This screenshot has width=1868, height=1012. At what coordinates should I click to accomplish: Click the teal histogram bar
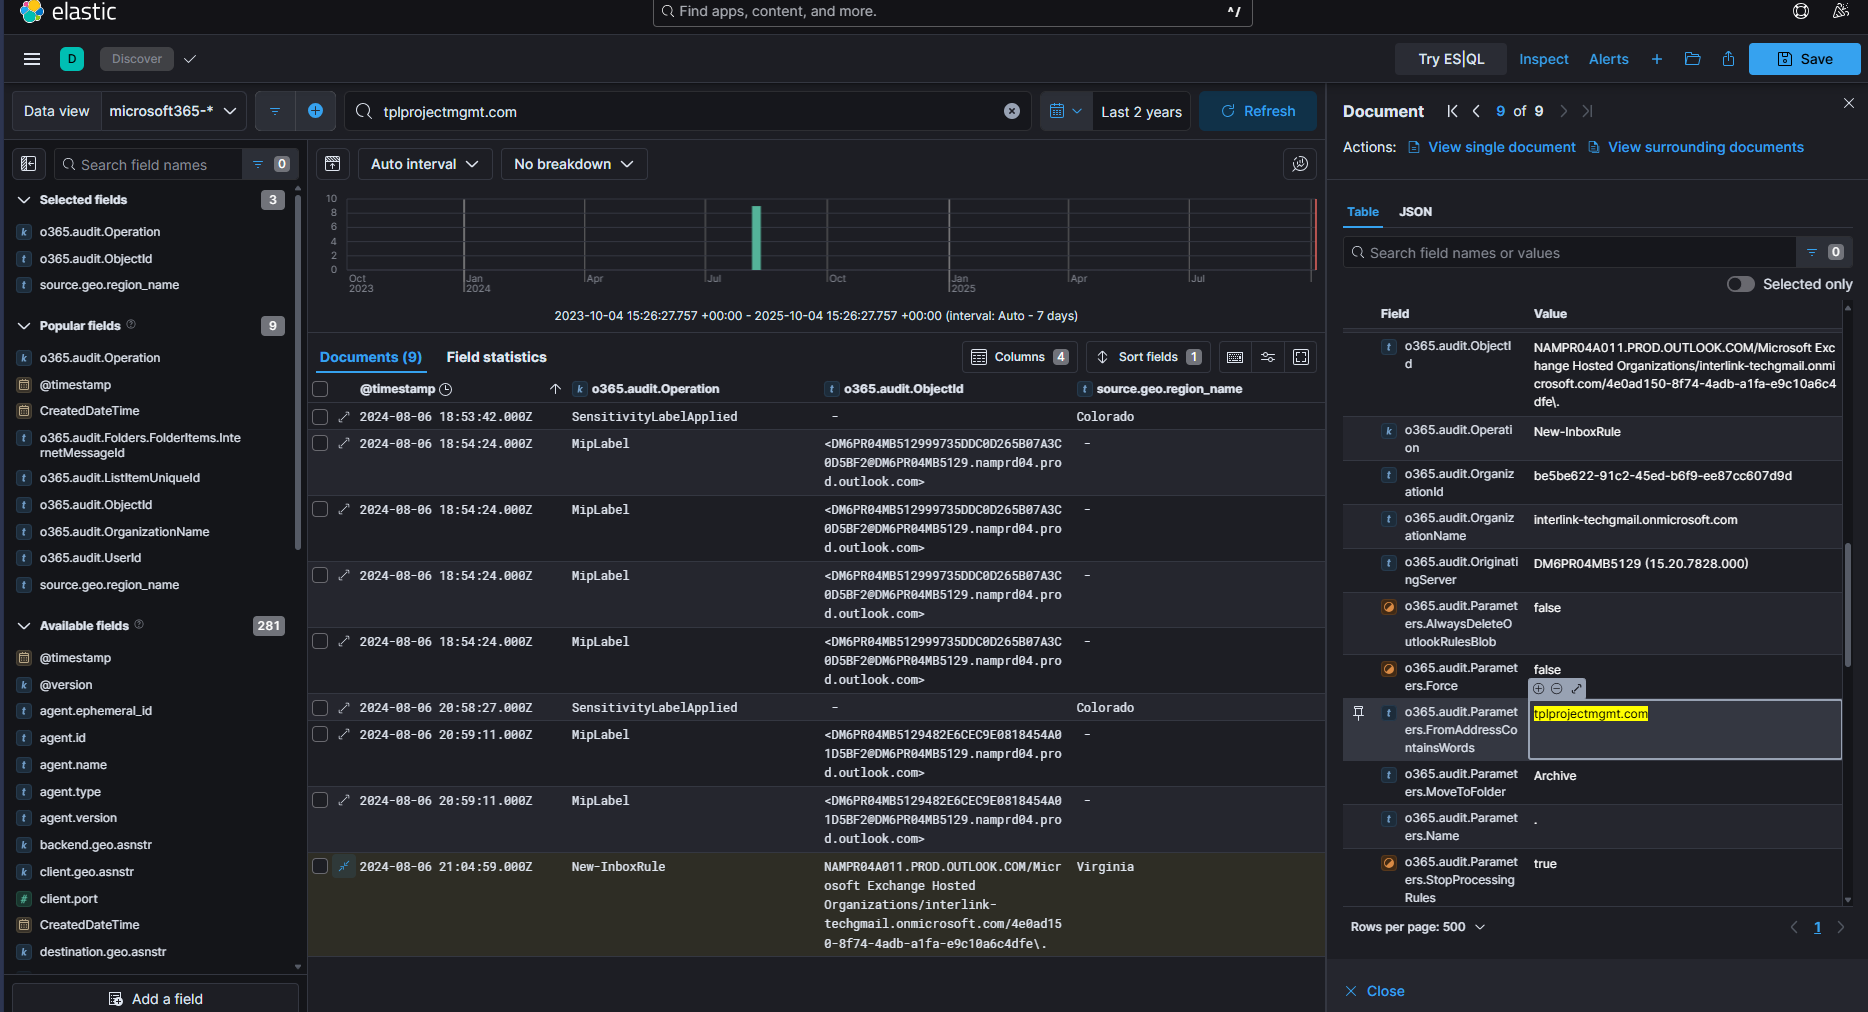(x=756, y=238)
